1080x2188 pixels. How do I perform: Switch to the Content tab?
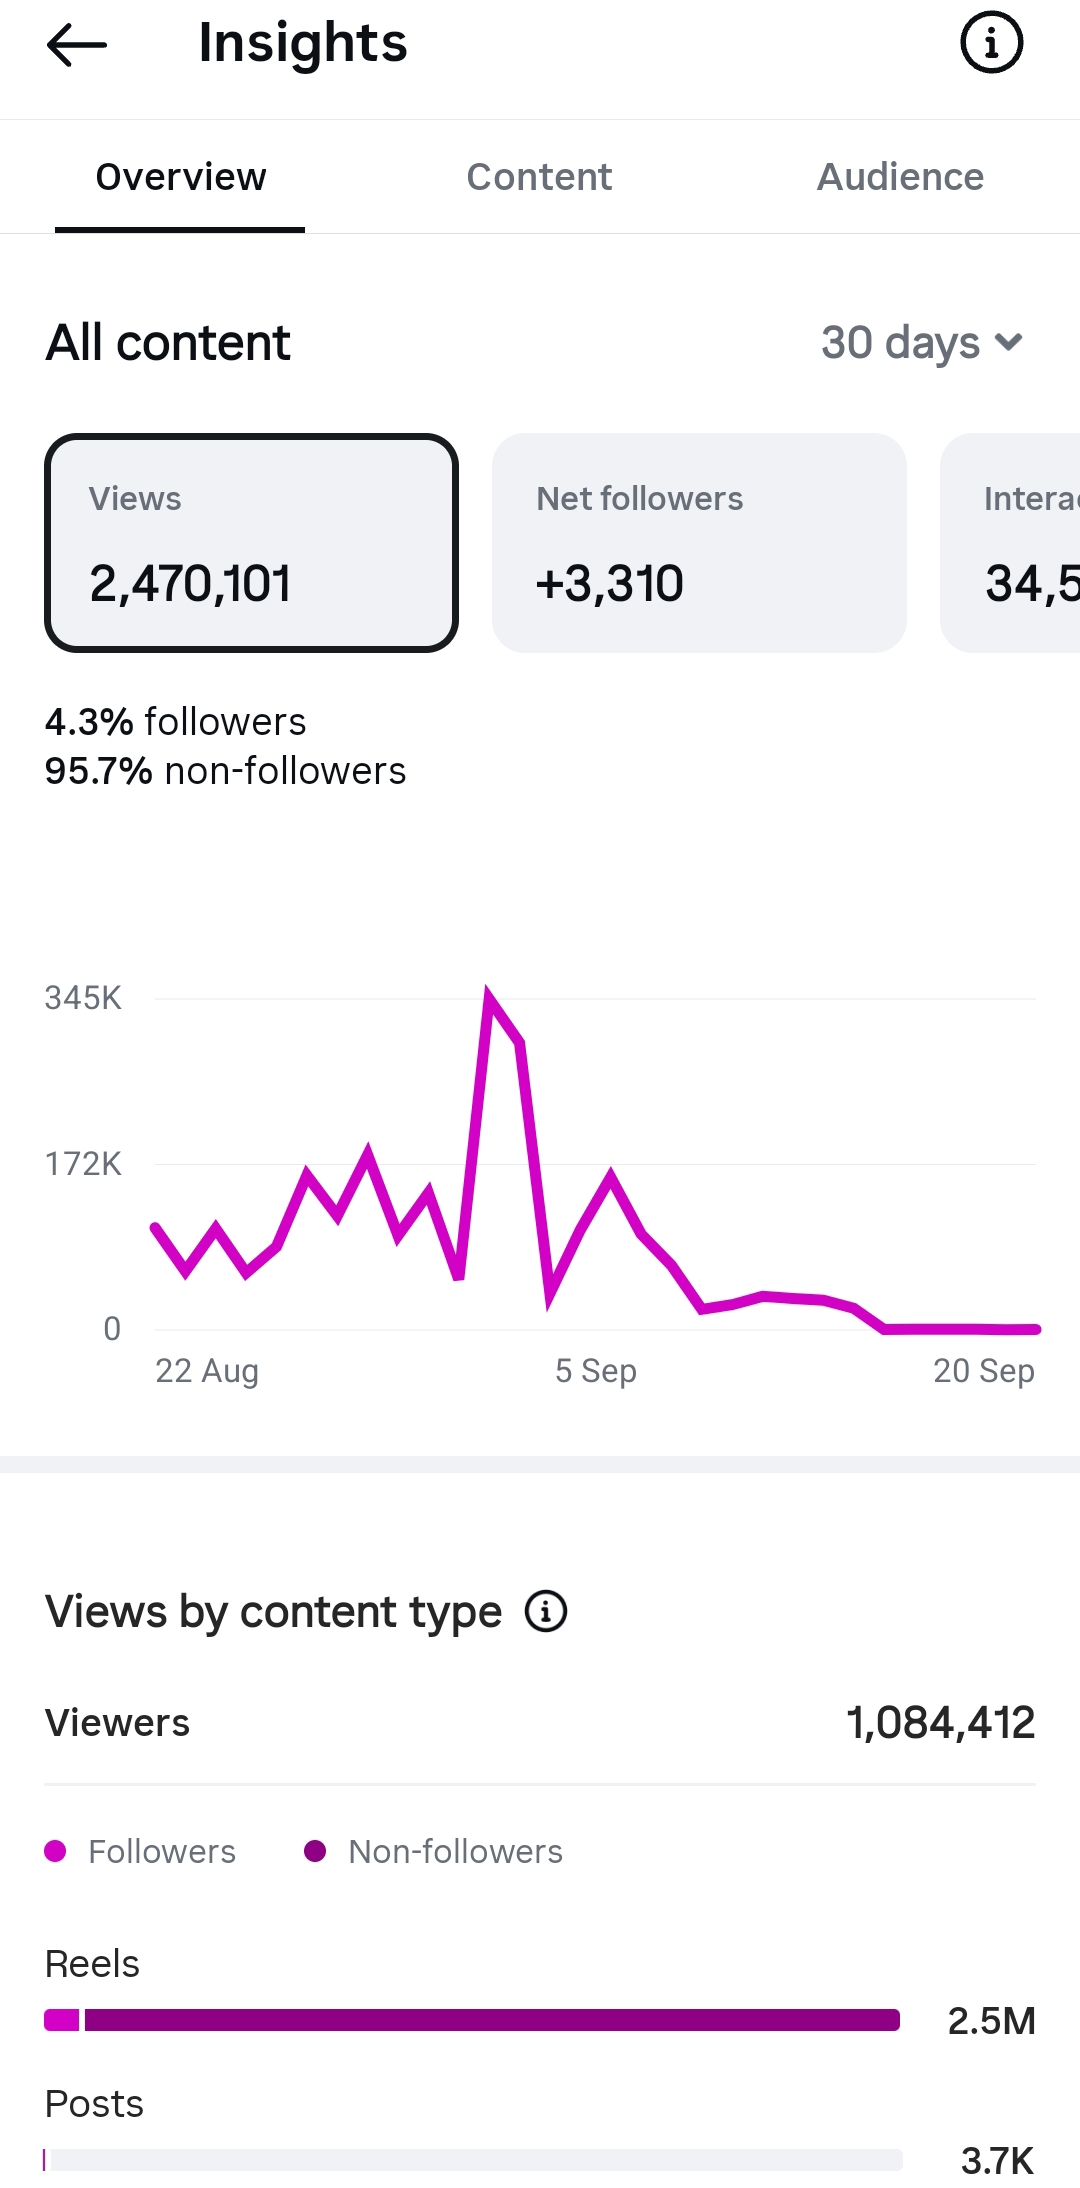pyautogui.click(x=539, y=177)
